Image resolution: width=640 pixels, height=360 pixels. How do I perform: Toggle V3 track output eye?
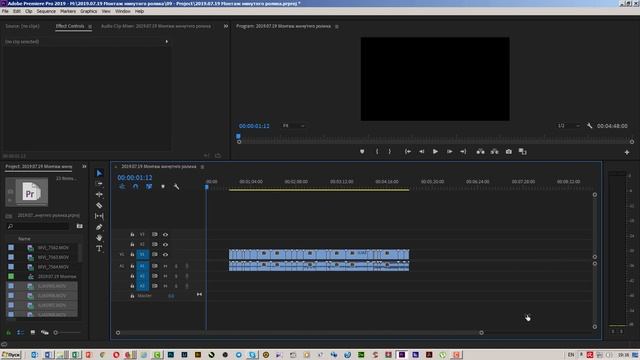(165, 234)
